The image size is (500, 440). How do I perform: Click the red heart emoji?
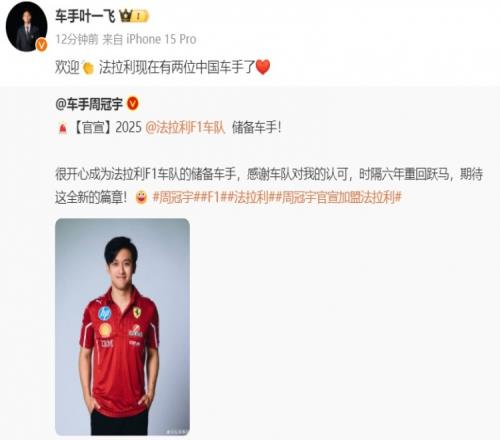[x=263, y=67]
